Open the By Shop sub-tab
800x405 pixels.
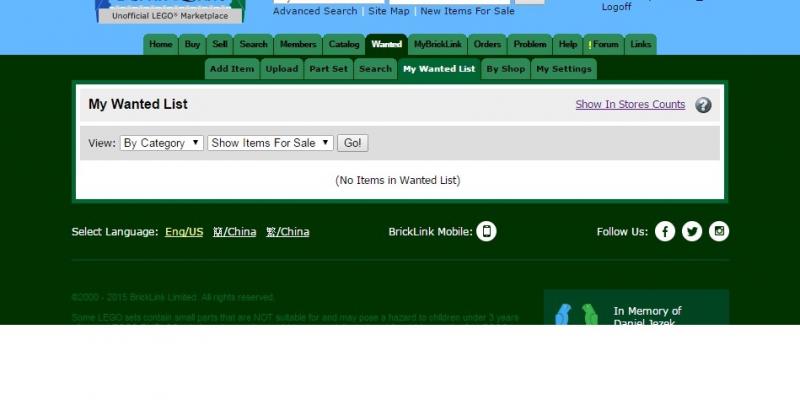pyautogui.click(x=505, y=69)
